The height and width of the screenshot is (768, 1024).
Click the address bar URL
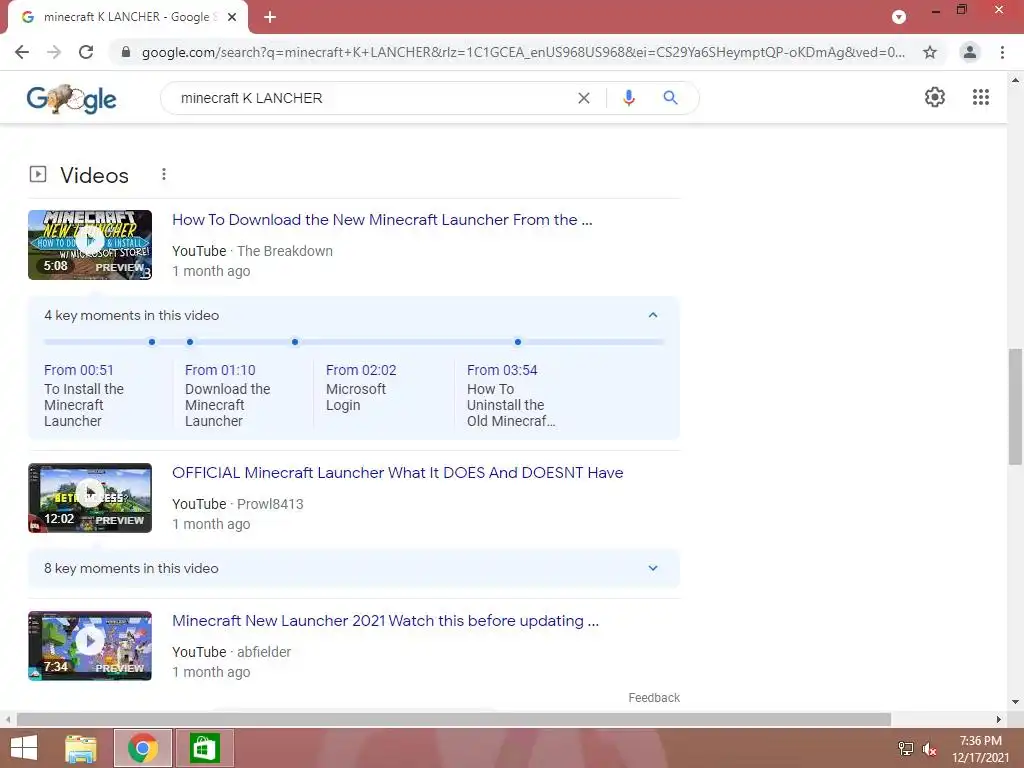click(x=523, y=52)
